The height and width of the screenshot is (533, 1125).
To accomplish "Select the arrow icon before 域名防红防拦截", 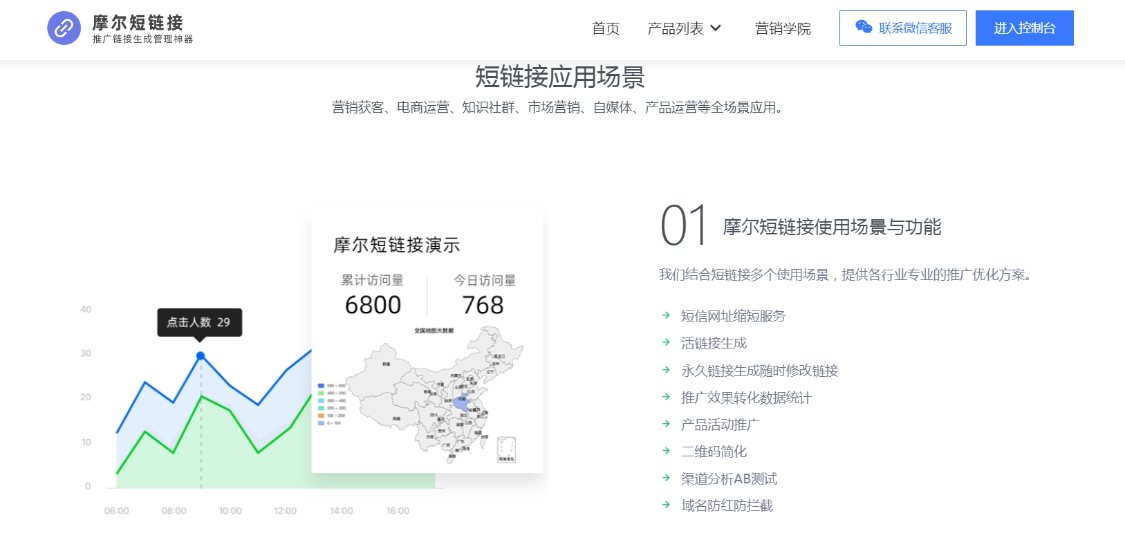I will [x=666, y=505].
